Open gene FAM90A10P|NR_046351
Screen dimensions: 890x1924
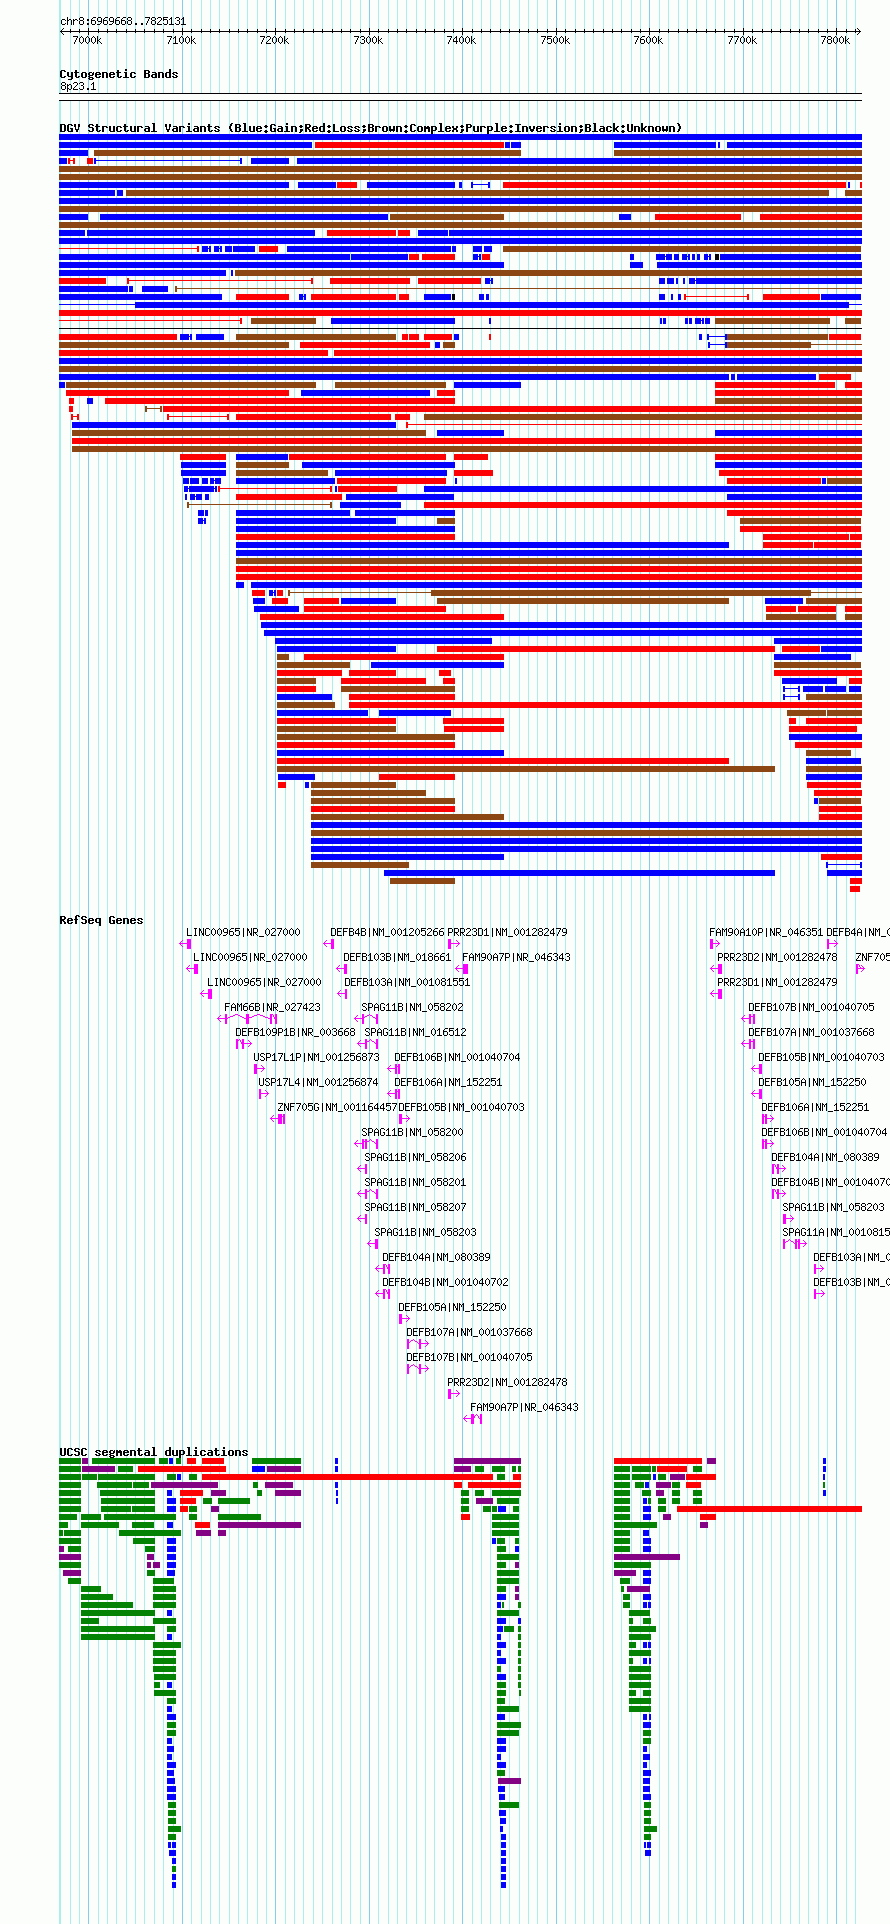pos(766,932)
